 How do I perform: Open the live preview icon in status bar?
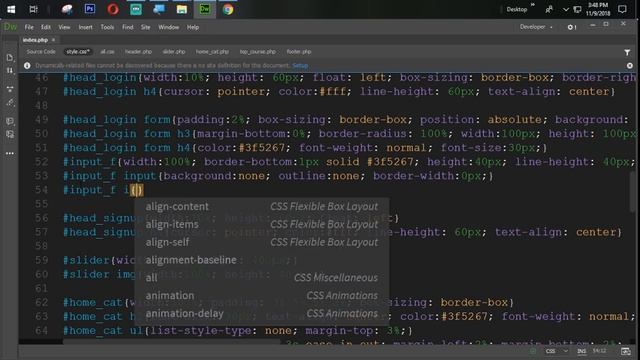pyautogui.click(x=625, y=351)
